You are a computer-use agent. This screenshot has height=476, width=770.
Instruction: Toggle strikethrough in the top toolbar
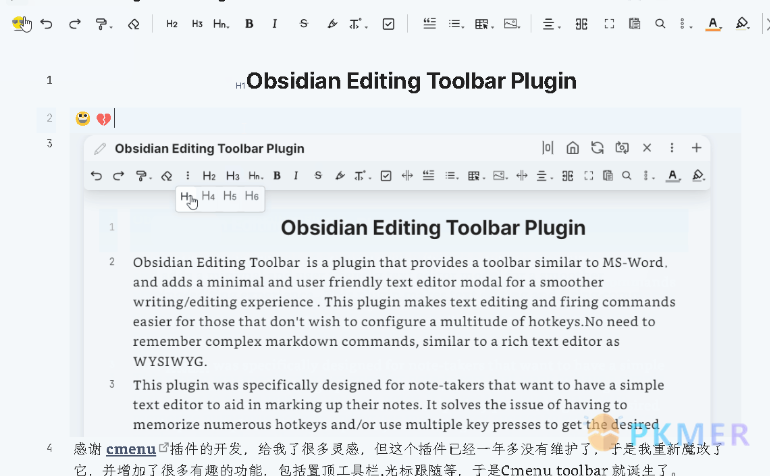tap(303, 24)
